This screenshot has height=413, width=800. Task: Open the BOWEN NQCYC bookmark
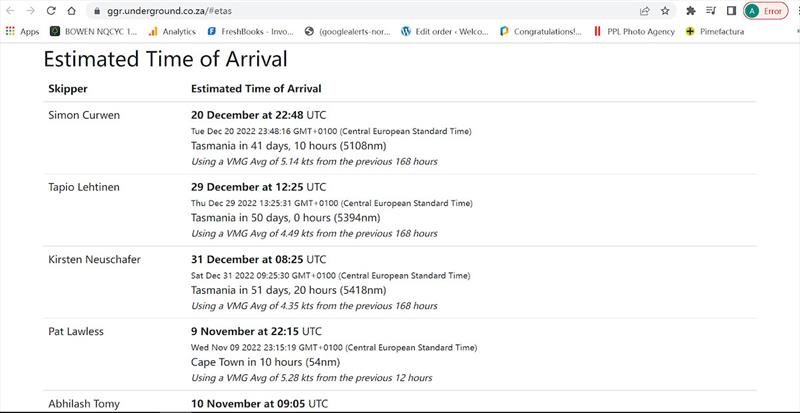pos(94,32)
